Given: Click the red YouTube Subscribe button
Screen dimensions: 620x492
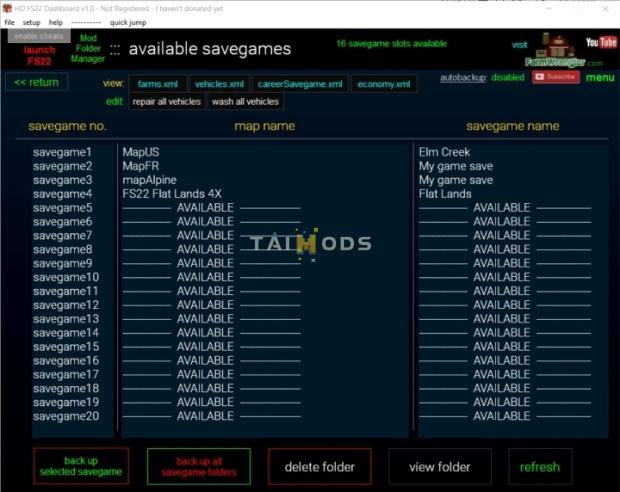Looking at the screenshot, I should click(x=556, y=77).
